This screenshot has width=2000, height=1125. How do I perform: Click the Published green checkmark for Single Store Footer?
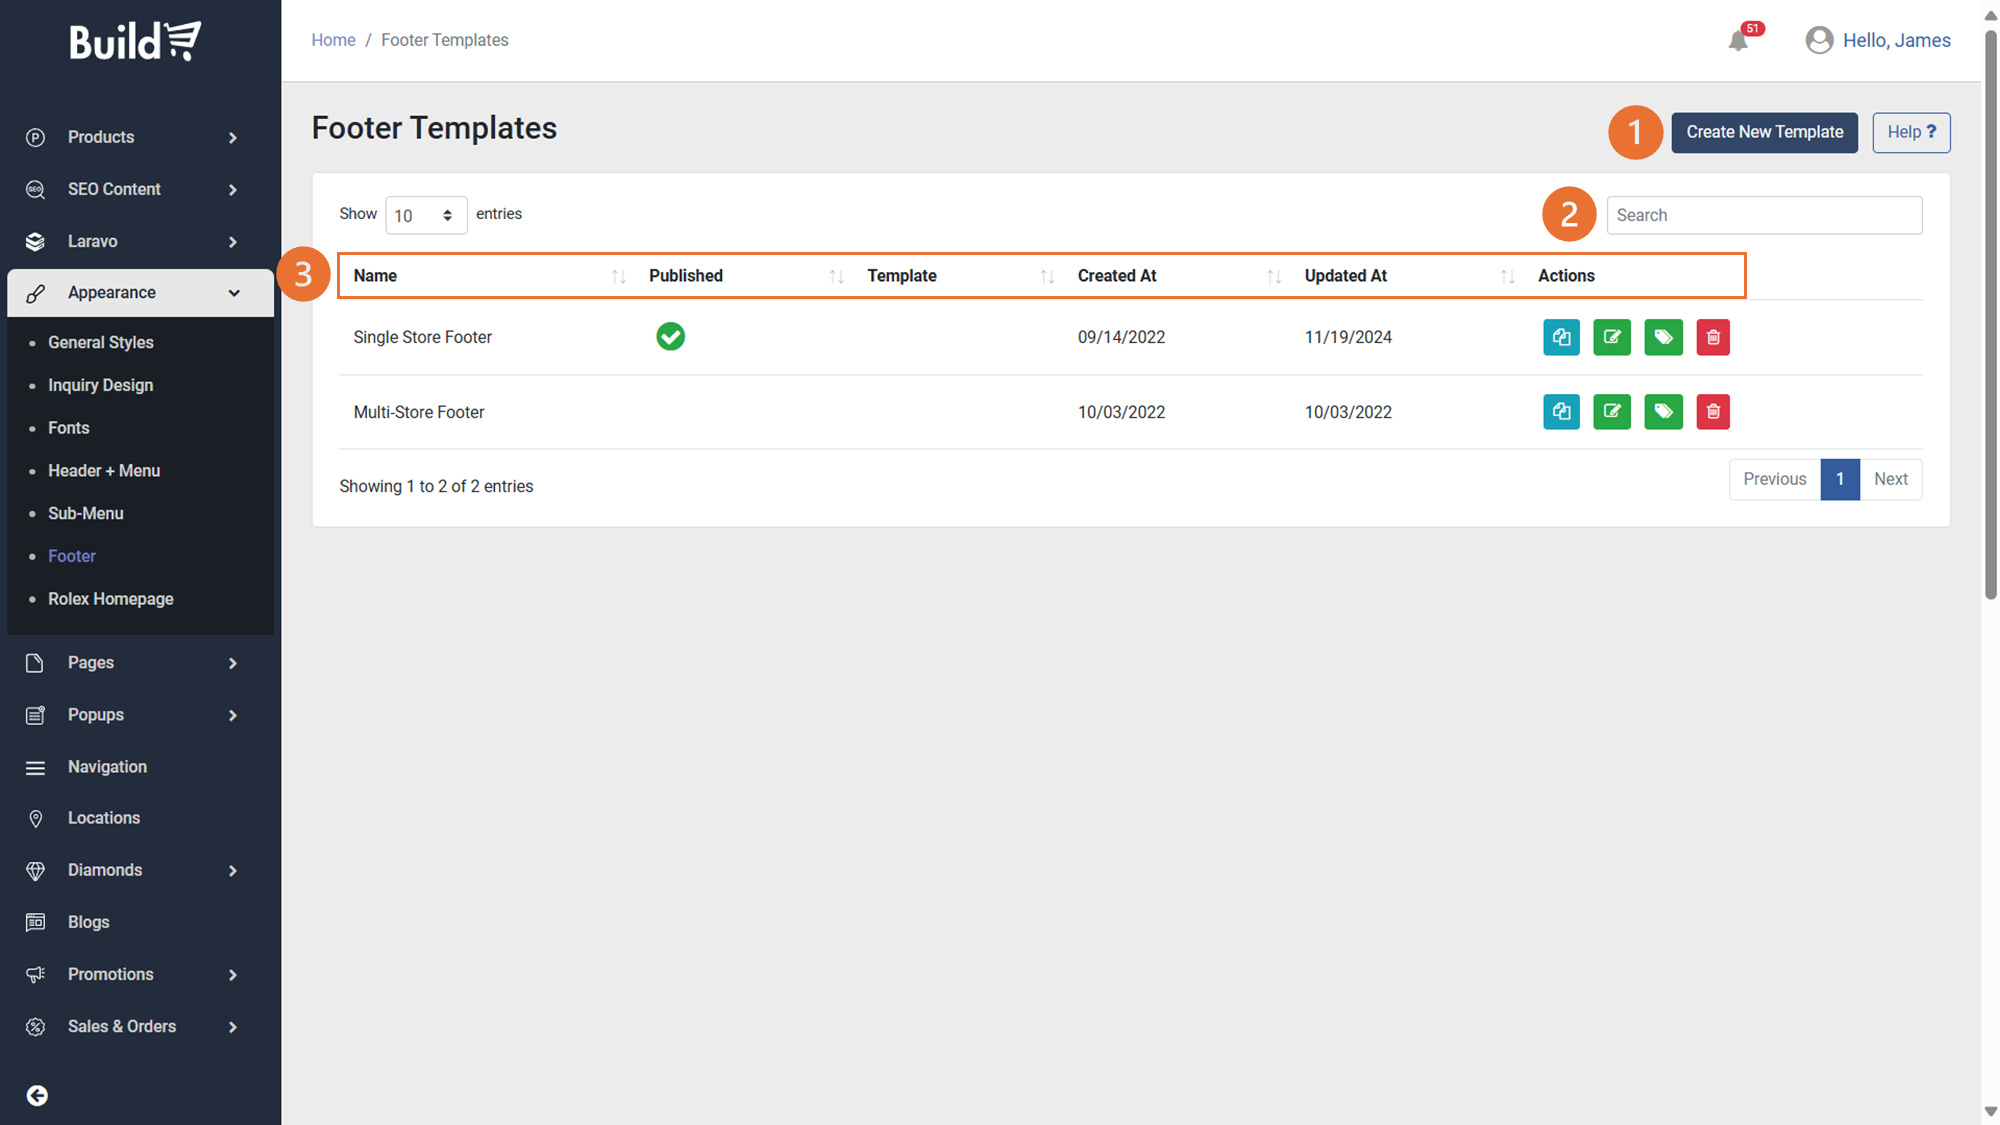point(670,337)
